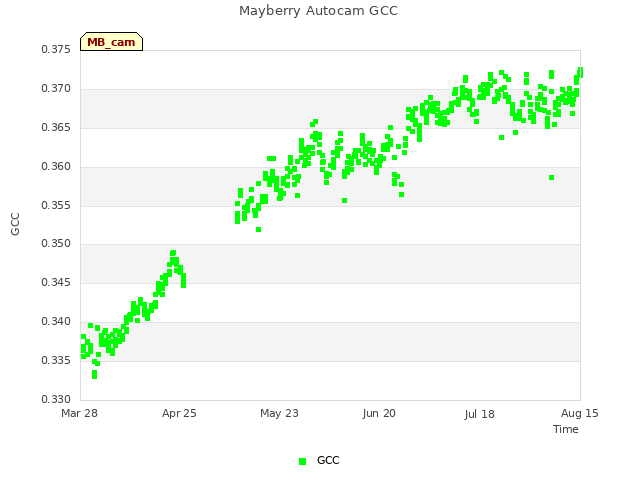Screen dimensions: 640x480
Task: Click the Mar 28 date label
Action: click(x=79, y=413)
